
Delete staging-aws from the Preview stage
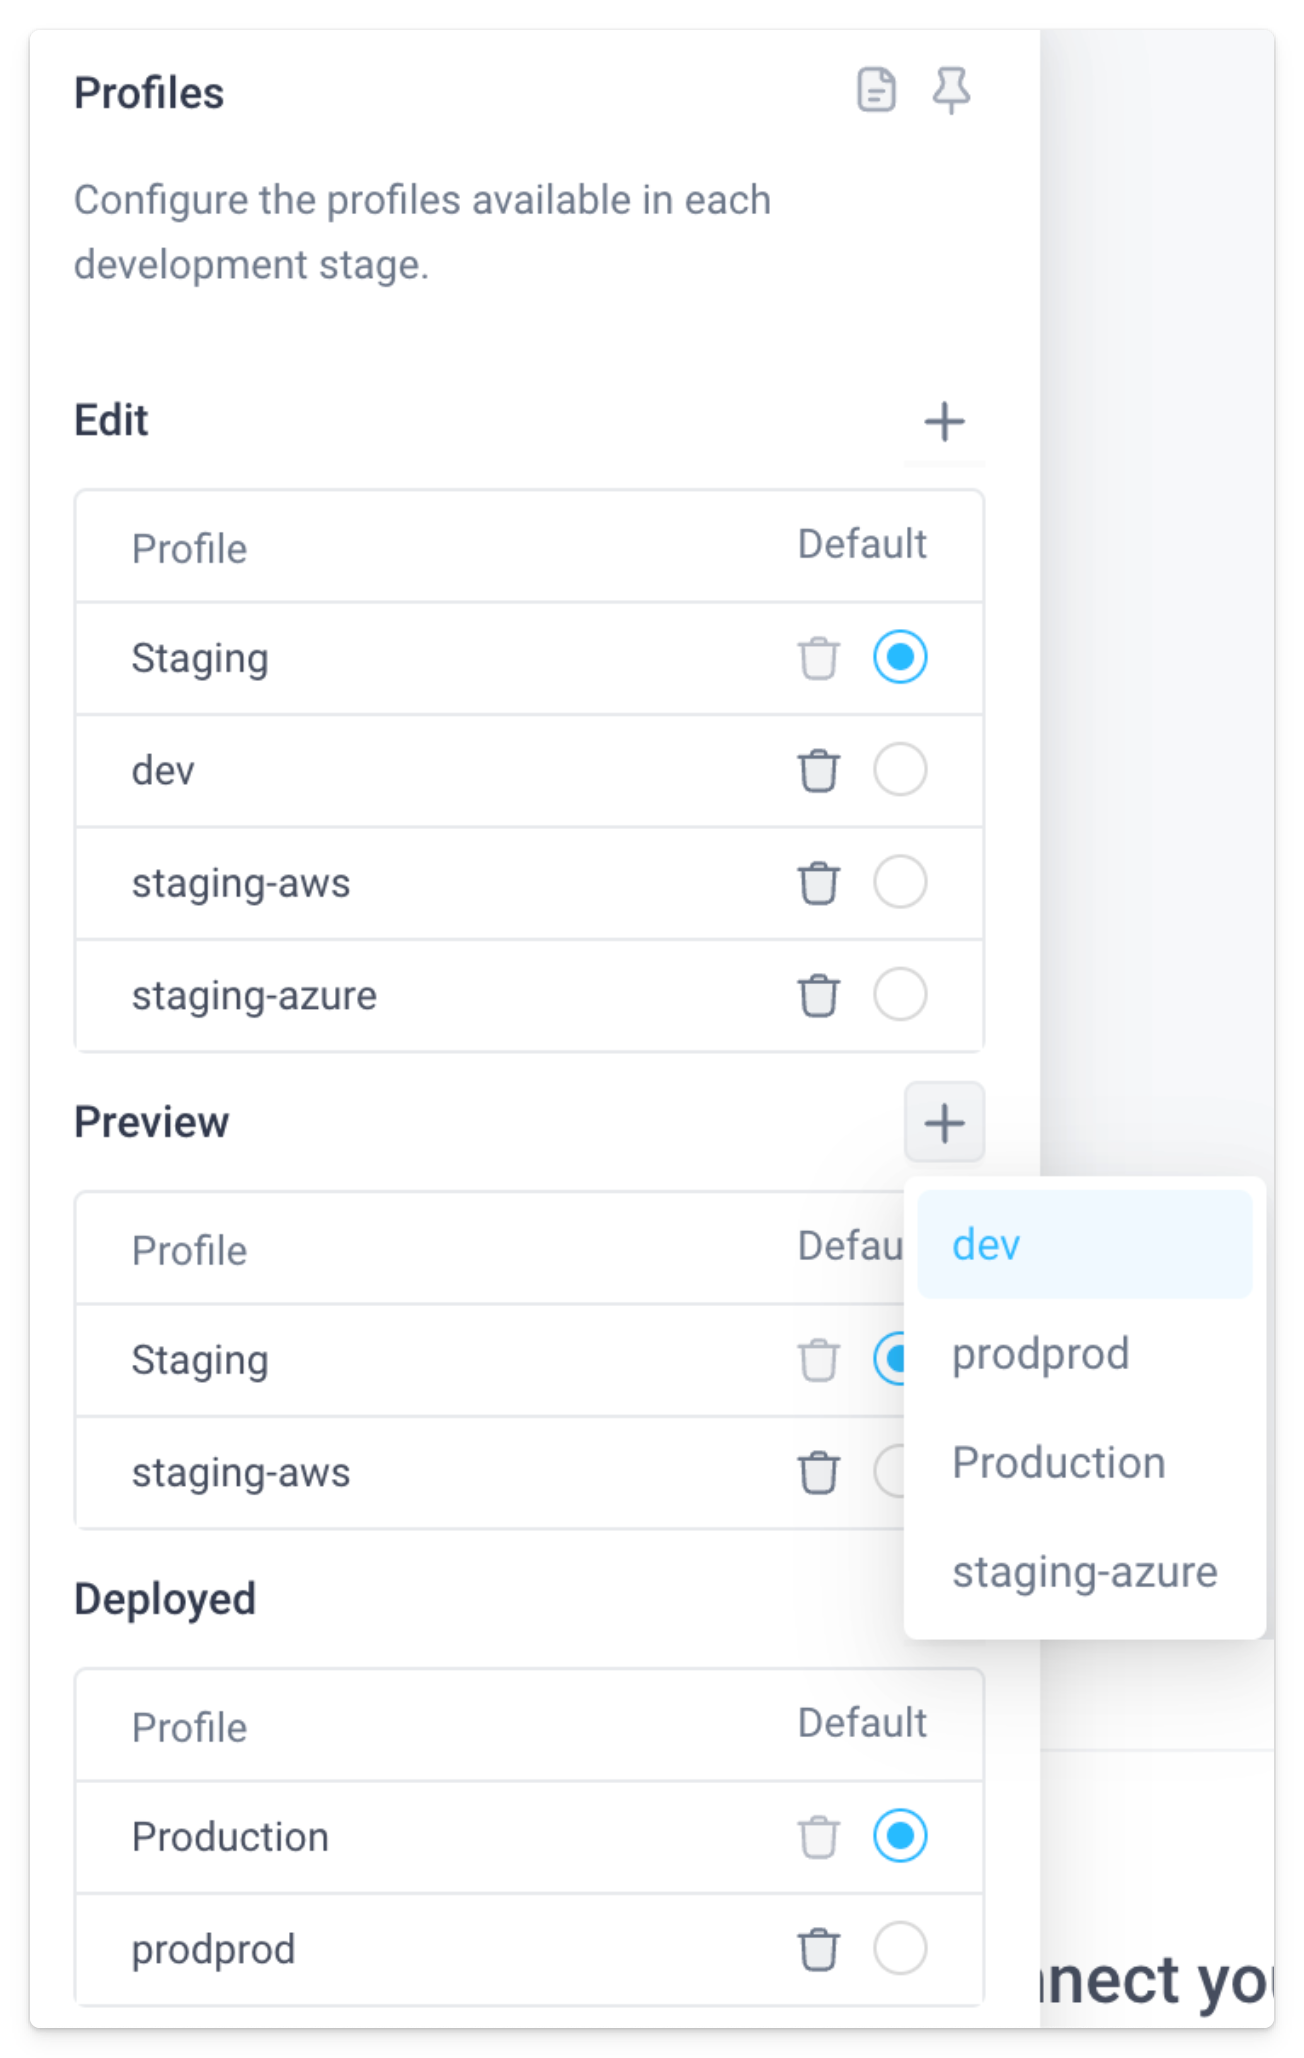(x=818, y=1472)
